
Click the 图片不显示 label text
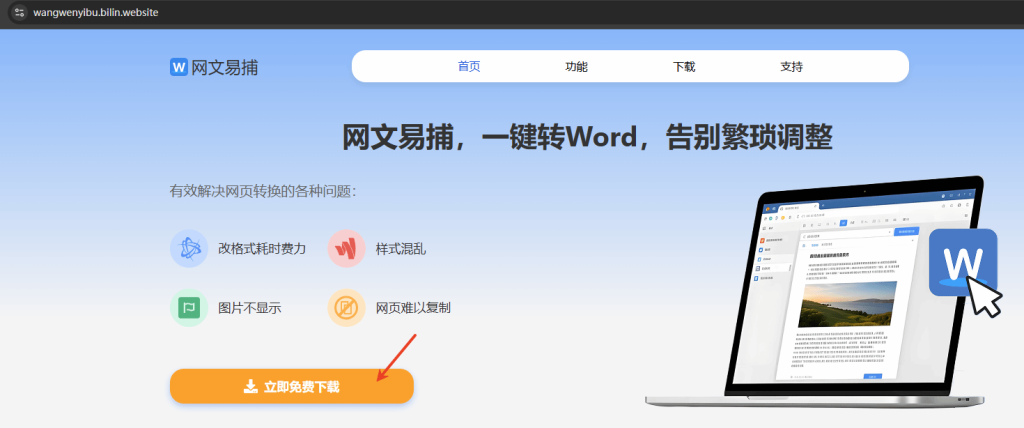point(249,308)
